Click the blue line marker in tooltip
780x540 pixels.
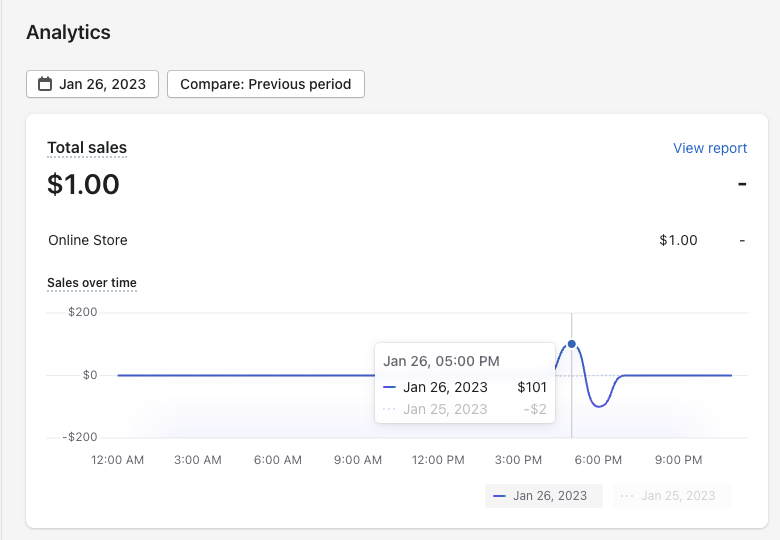[390, 388]
